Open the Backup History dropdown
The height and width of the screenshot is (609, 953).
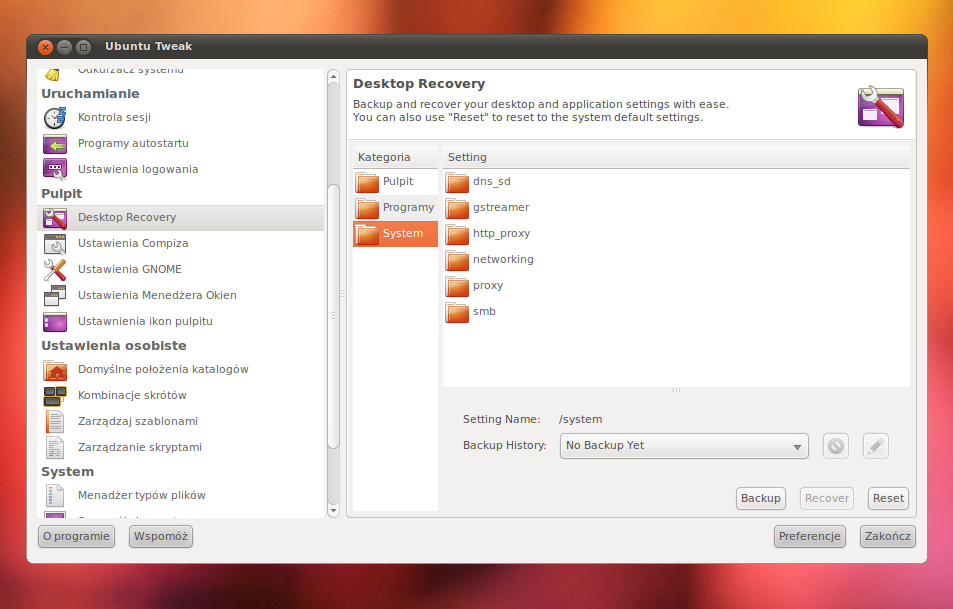tap(684, 446)
